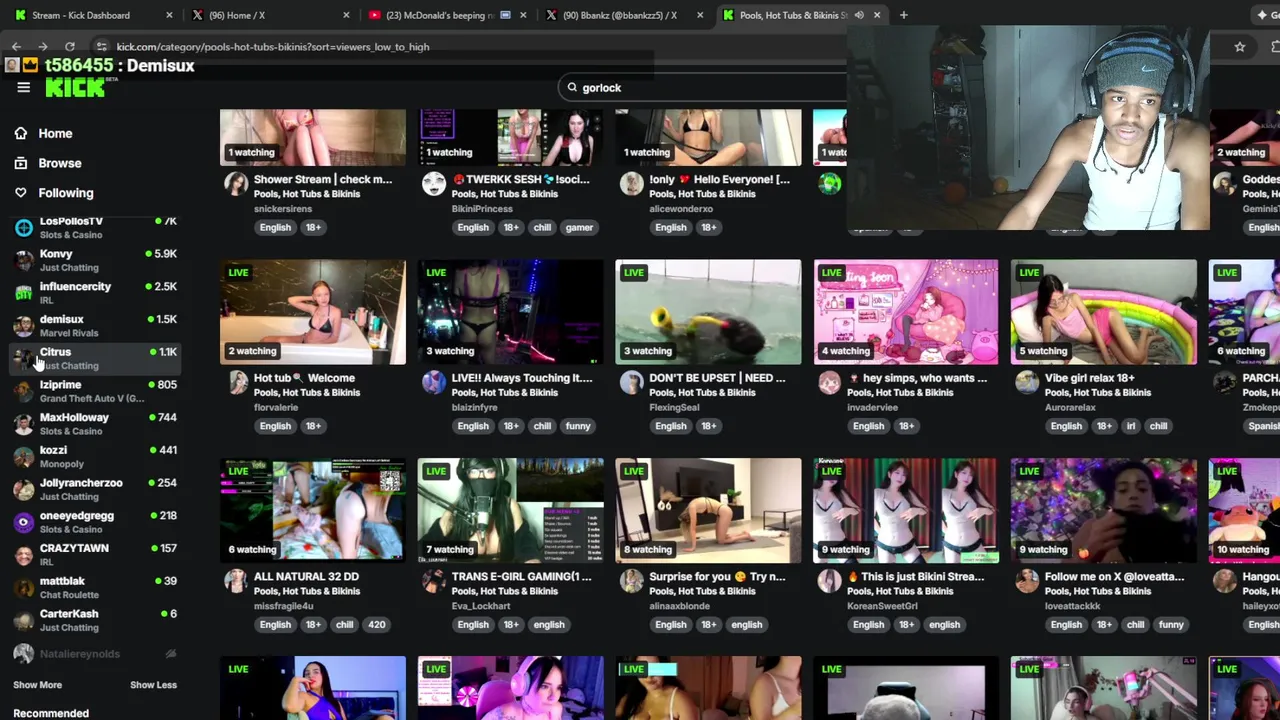Click alinaaxblonde streamer avatar
This screenshot has width=1280, height=720.
click(632, 581)
